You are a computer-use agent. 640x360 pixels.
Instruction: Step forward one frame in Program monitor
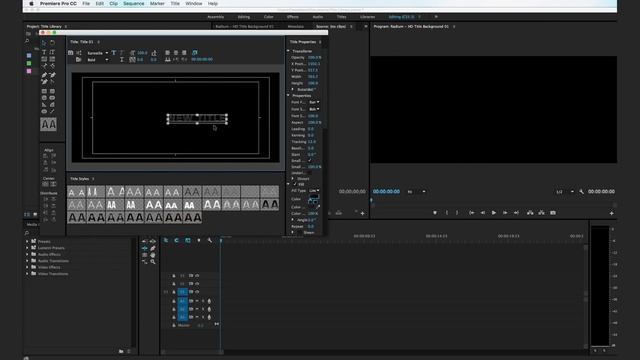point(505,213)
